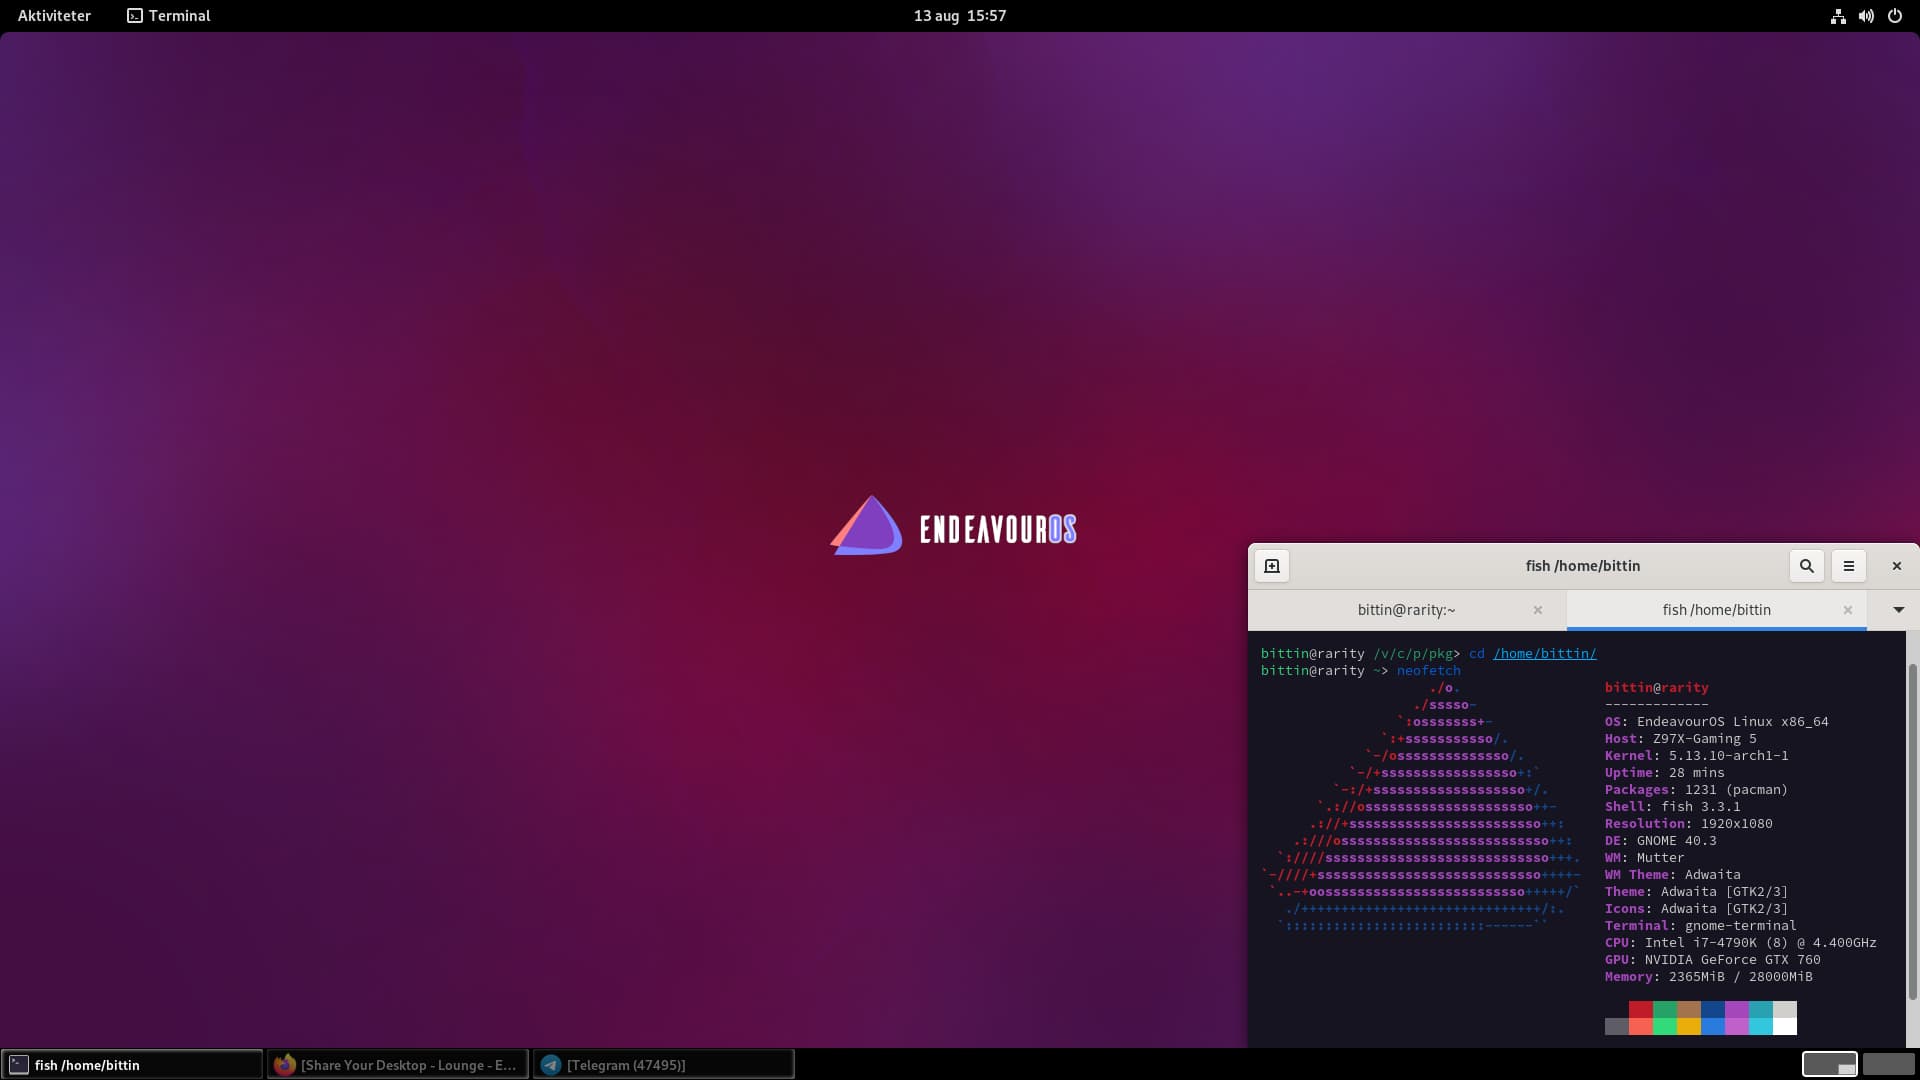Open the clock calendar showing 13 aug 15:57

[x=959, y=16]
